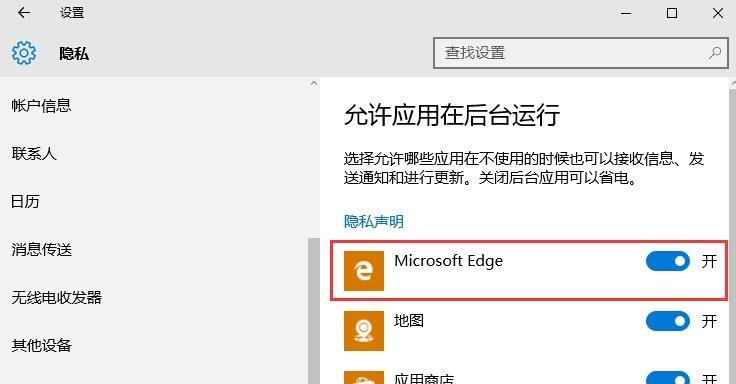
Task: Go back using the back arrow
Action: coord(23,13)
